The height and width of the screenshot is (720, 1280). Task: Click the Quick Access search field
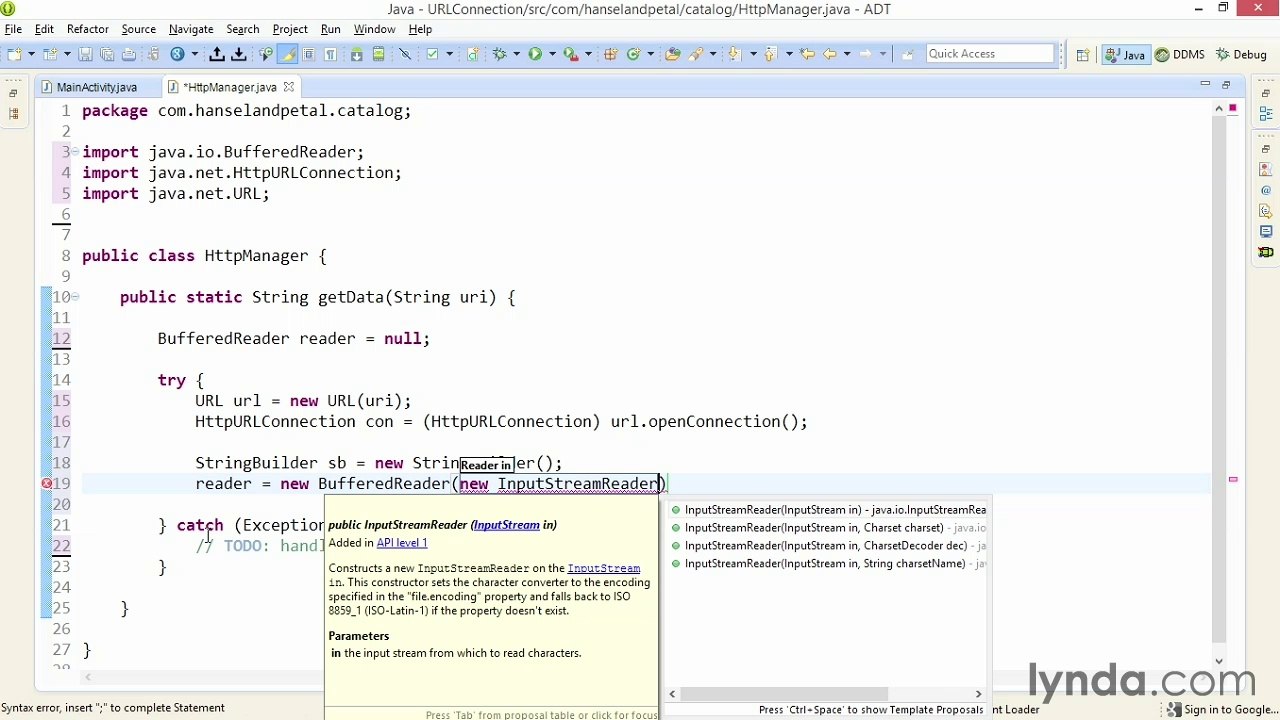pyautogui.click(x=990, y=54)
